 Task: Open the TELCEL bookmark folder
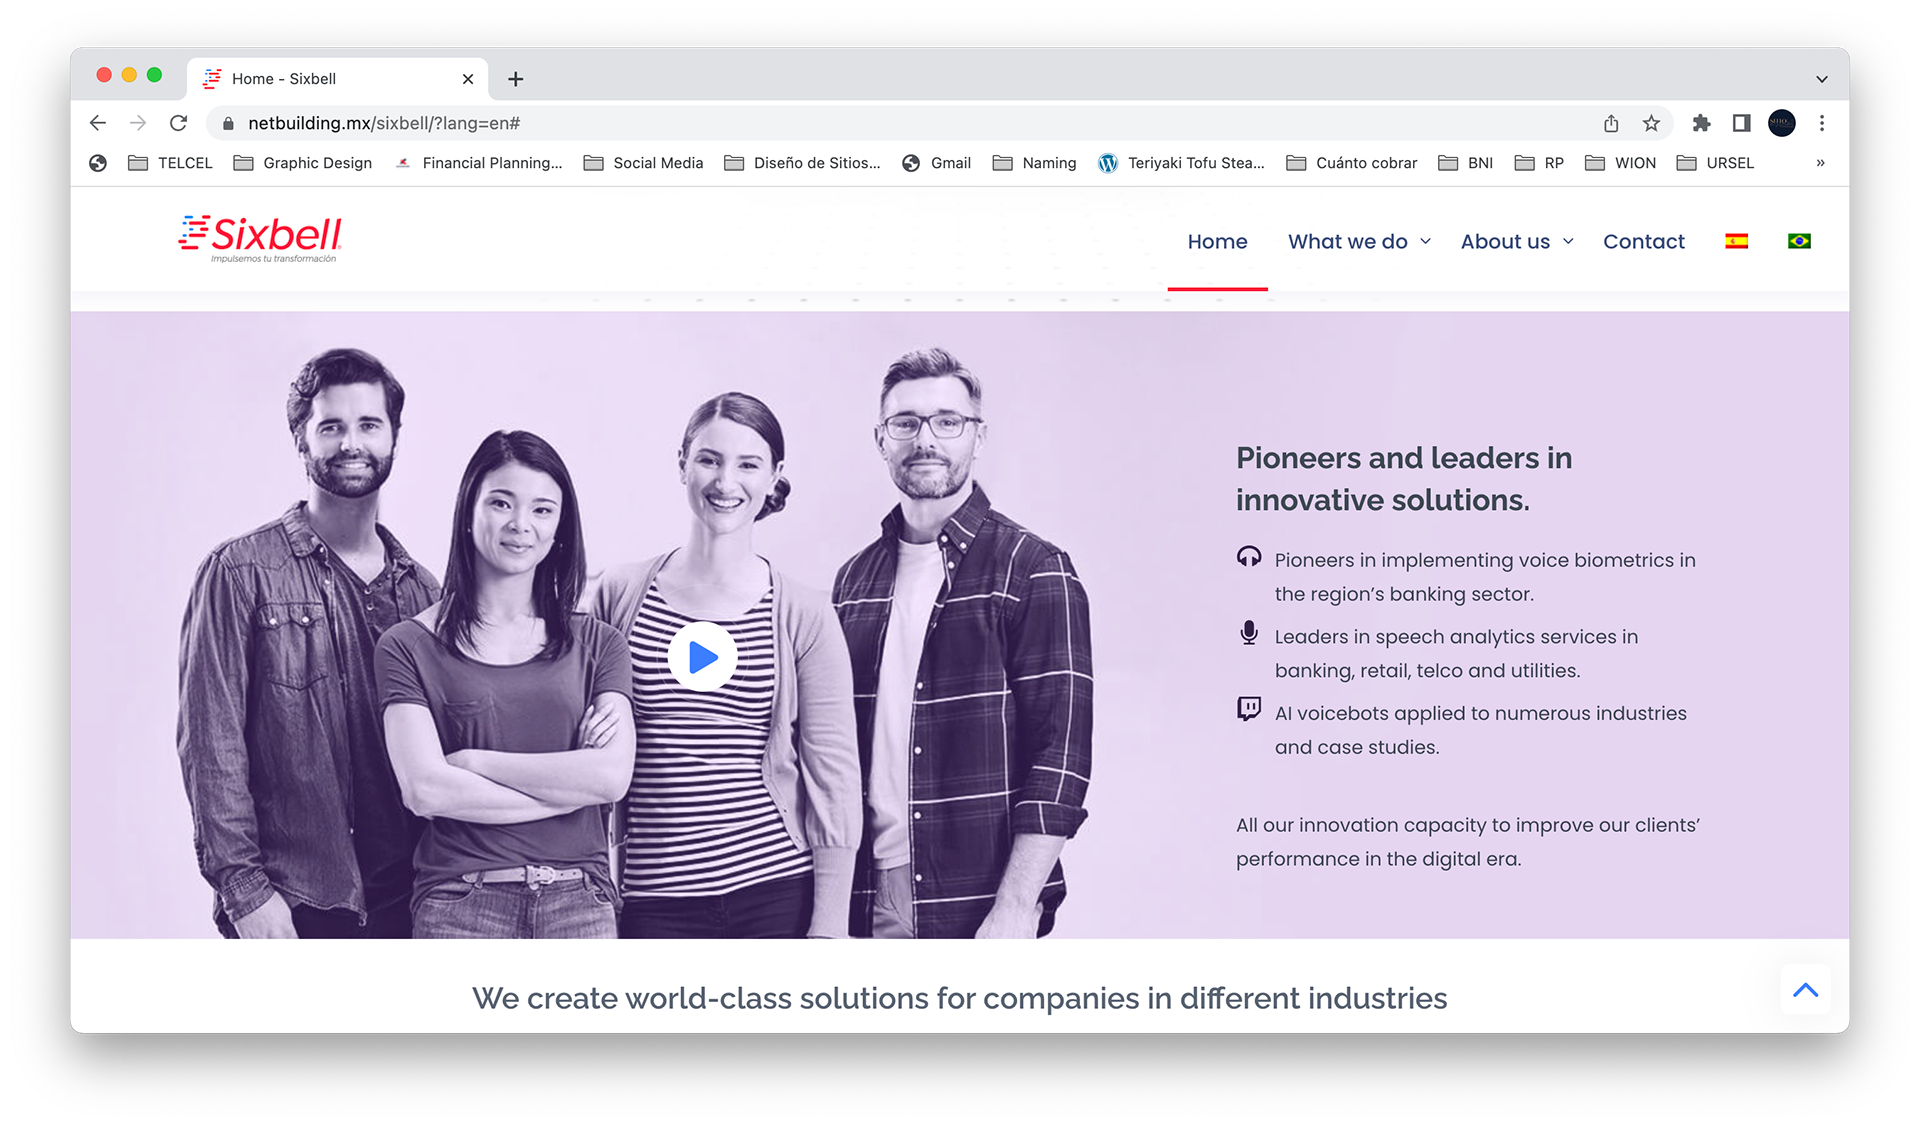tap(171, 163)
